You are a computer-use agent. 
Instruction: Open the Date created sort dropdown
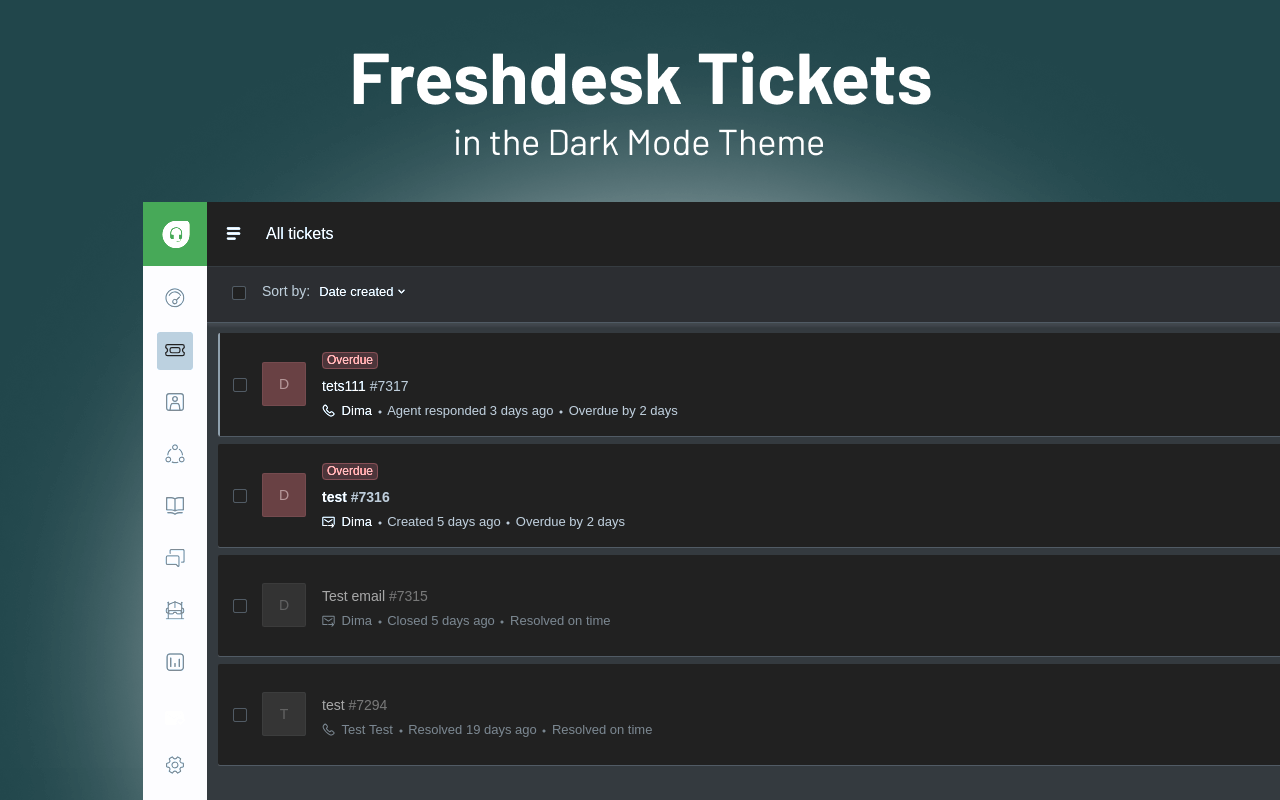click(x=362, y=291)
